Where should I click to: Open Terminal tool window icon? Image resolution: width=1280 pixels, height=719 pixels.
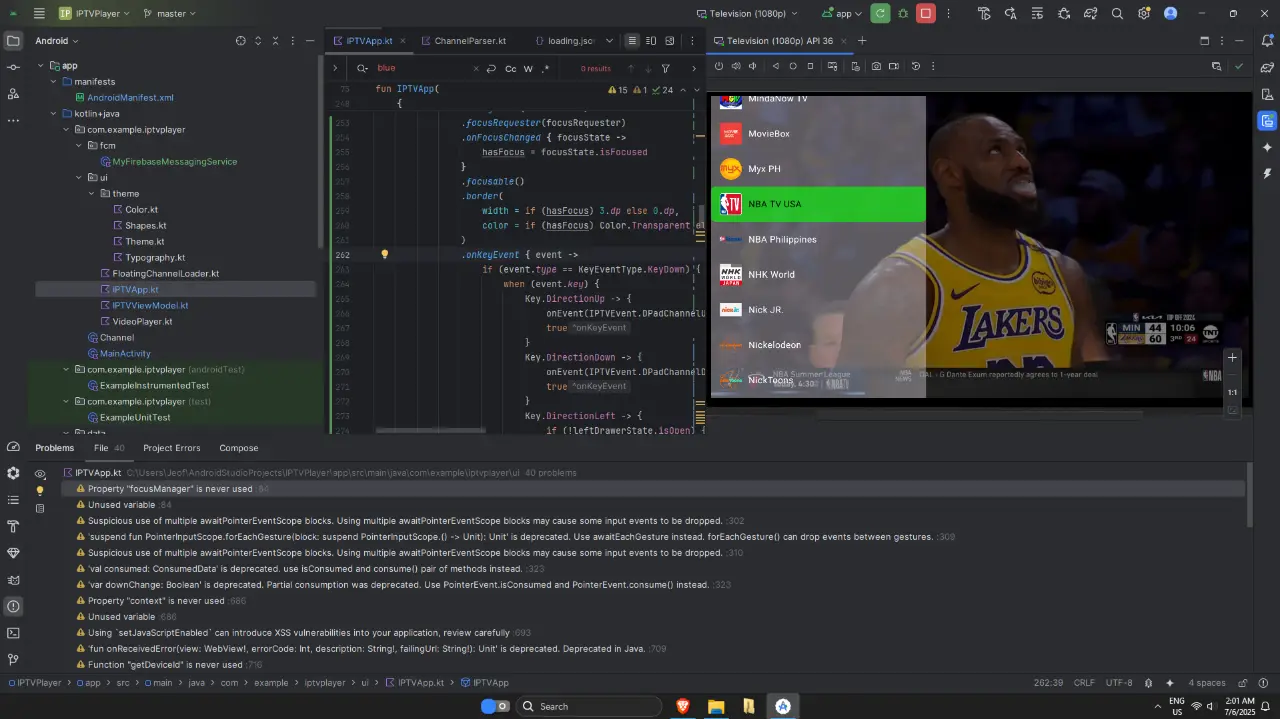pyautogui.click(x=13, y=633)
